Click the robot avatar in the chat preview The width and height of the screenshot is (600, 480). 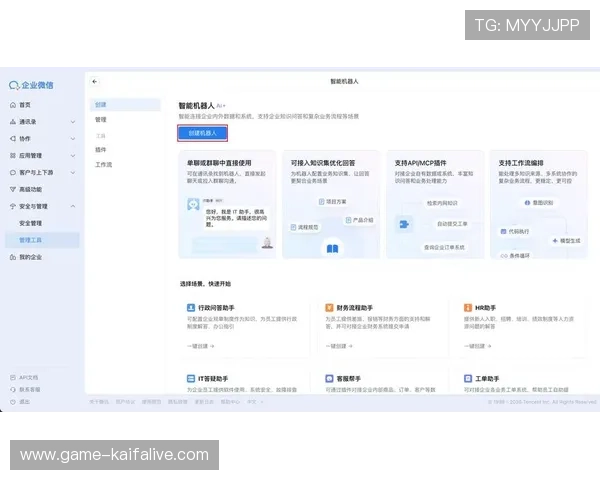tap(193, 204)
